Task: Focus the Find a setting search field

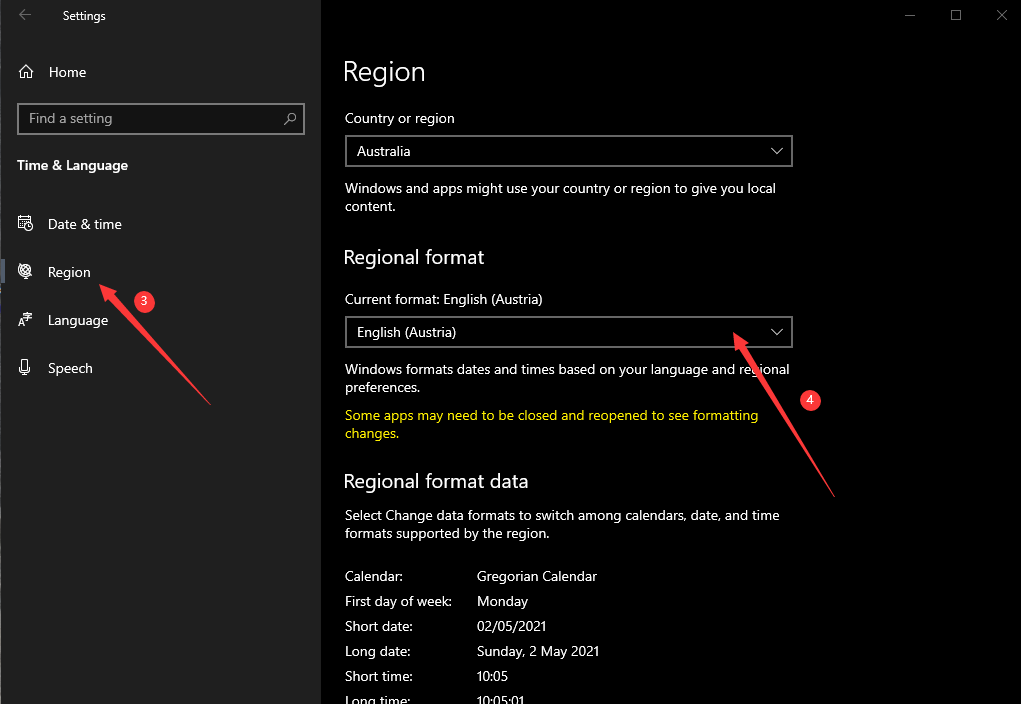Action: (150, 118)
